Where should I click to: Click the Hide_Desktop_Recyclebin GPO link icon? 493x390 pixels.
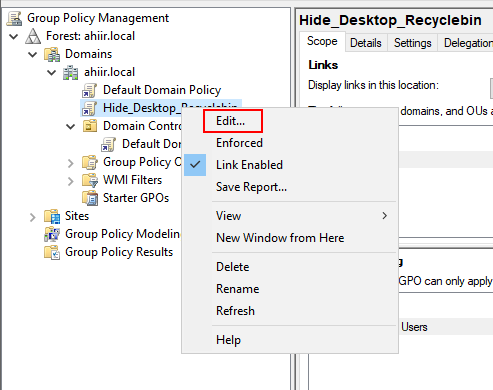coord(90,108)
